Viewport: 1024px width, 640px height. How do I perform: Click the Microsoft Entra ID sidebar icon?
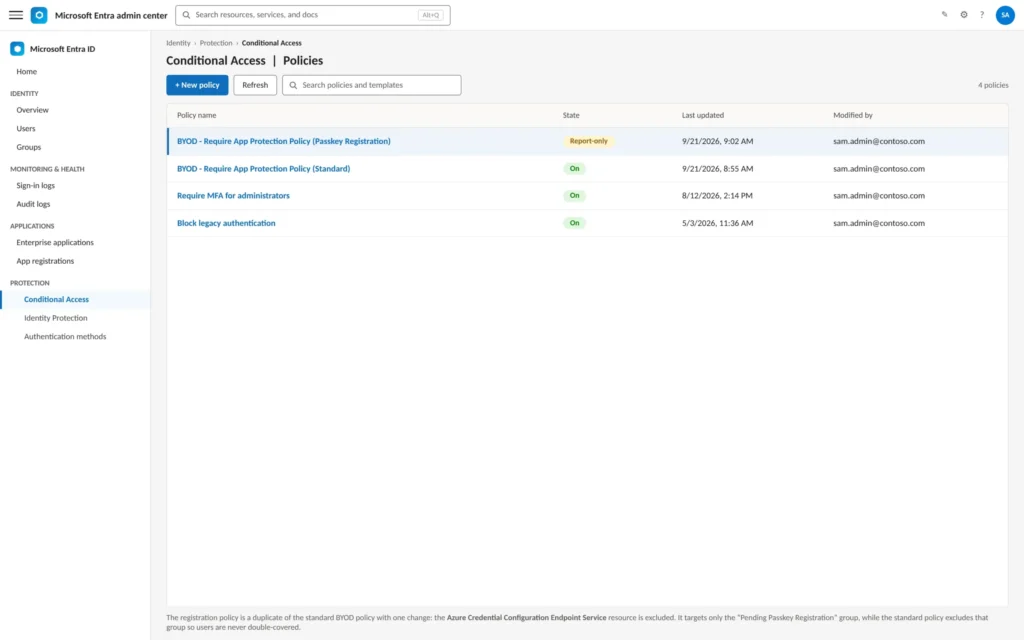pyautogui.click(x=17, y=48)
